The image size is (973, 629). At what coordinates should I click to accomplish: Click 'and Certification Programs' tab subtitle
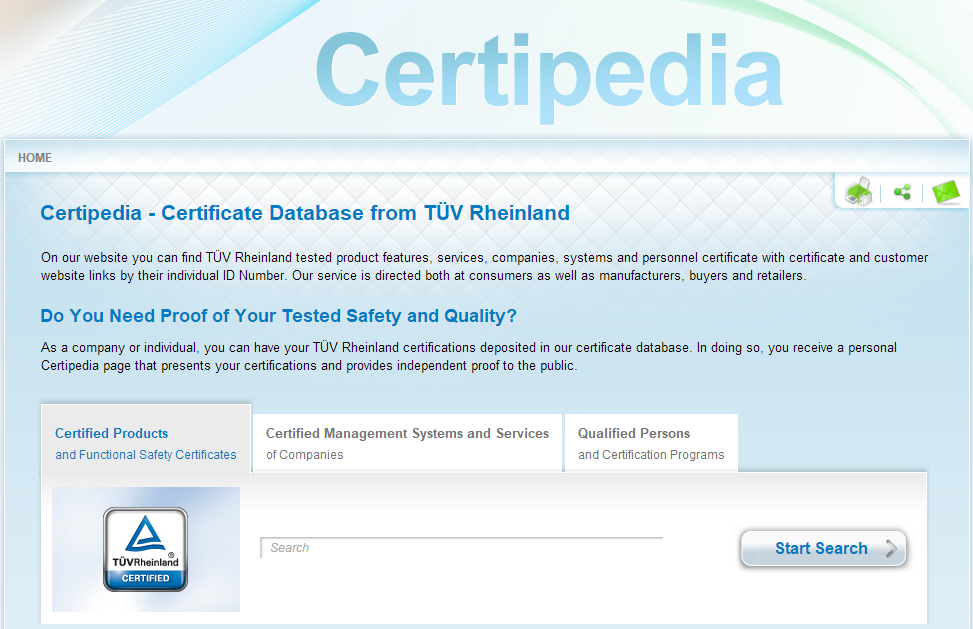pyautogui.click(x=651, y=455)
